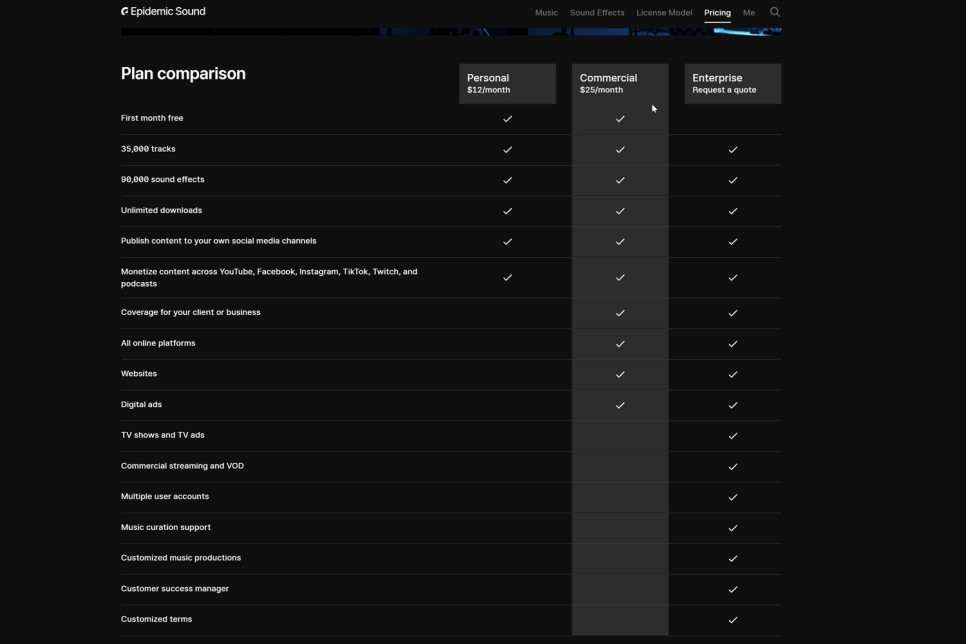The image size is (966, 644).
Task: Click 35,000 tracks checkmark under Enterprise
Action: coord(733,149)
